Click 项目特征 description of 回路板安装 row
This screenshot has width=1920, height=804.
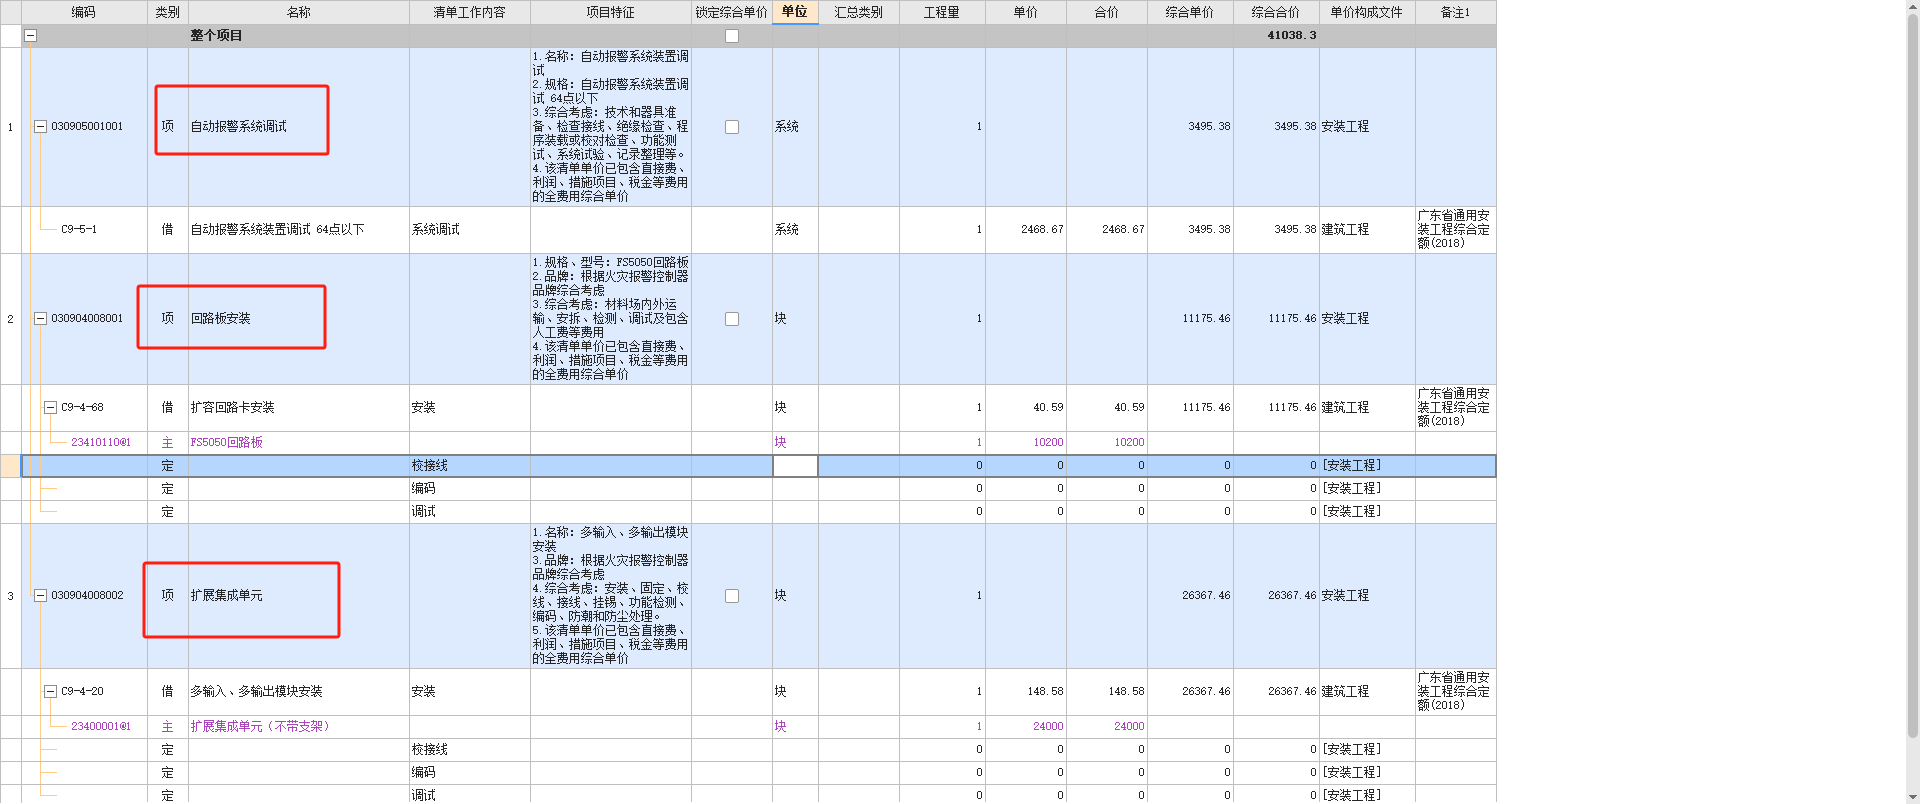click(x=611, y=319)
